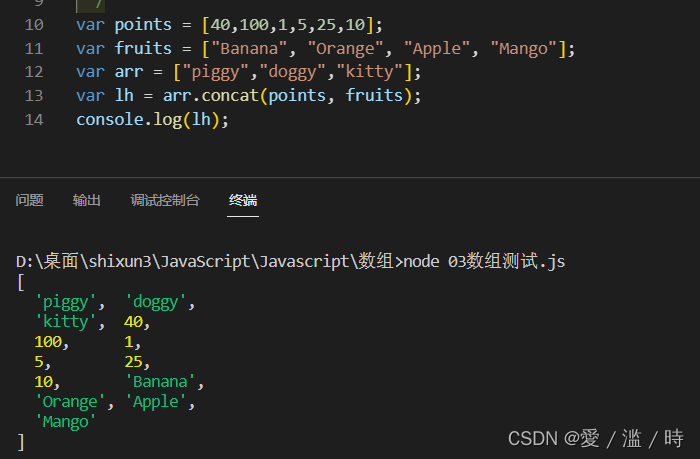Click line number 11 in gutter
This screenshot has width=700, height=459.
(34, 48)
